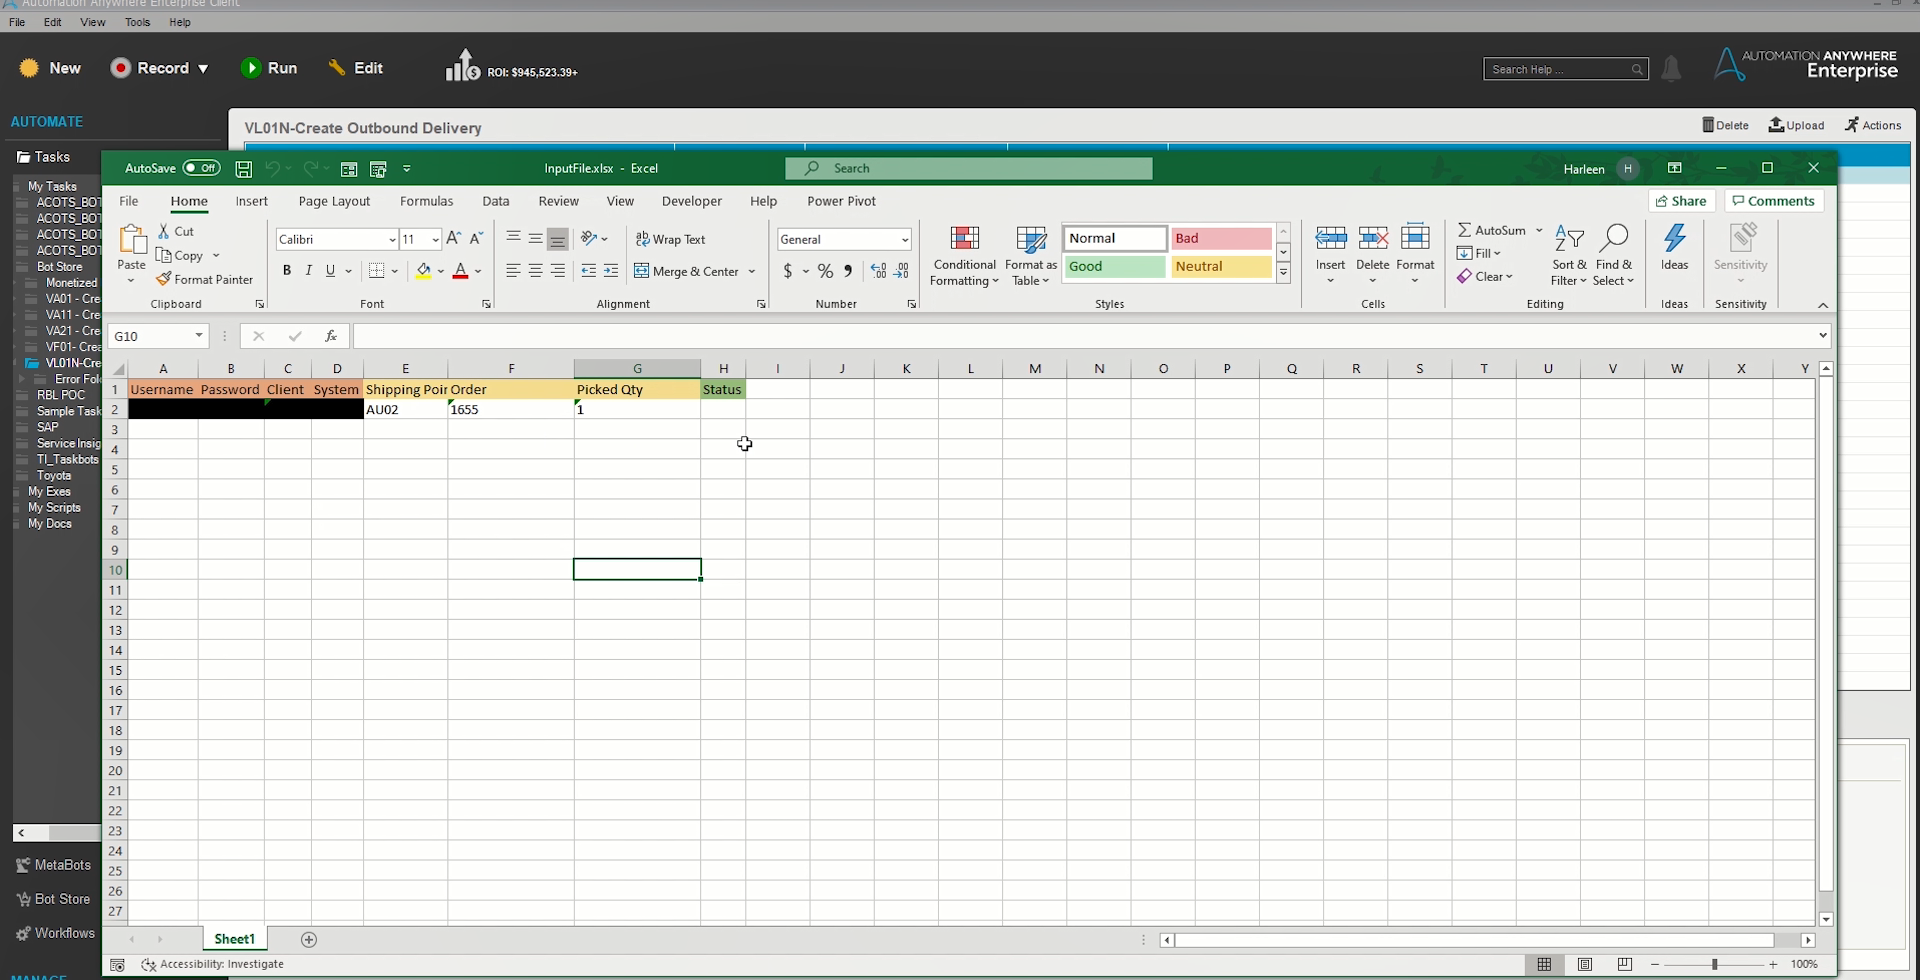Image resolution: width=1920 pixels, height=980 pixels.
Task: Switch to Page Layout view in status bar
Action: point(1585,964)
